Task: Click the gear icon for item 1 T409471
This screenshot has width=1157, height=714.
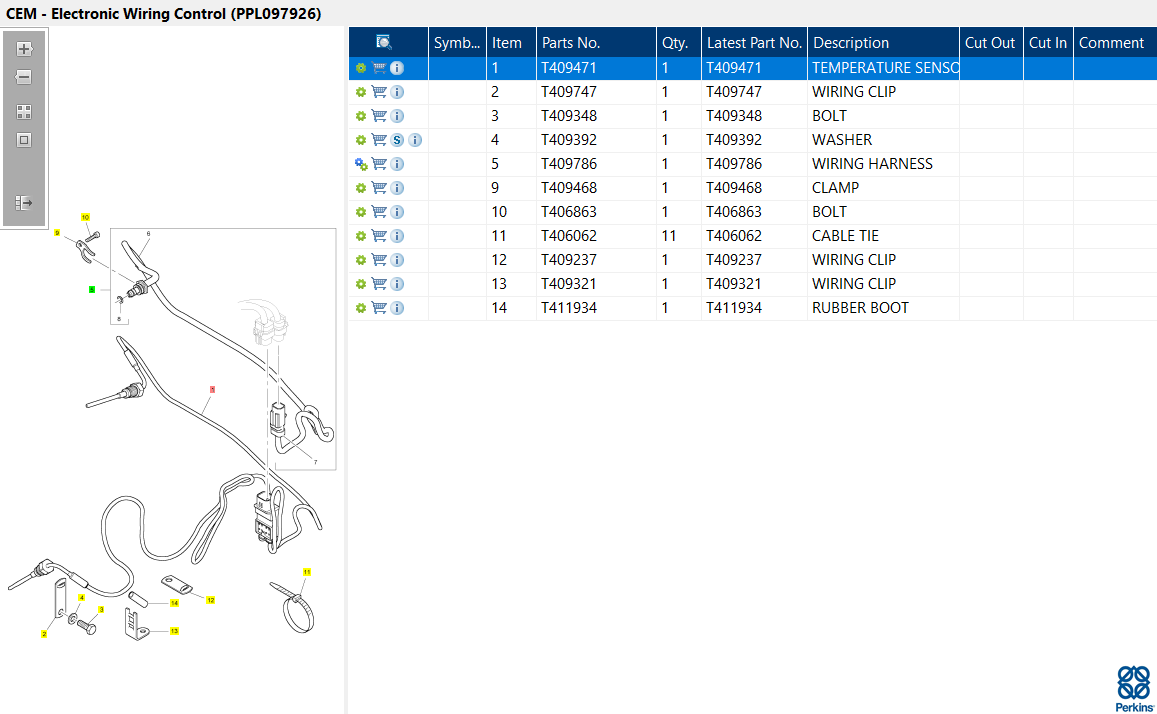Action: pos(361,68)
